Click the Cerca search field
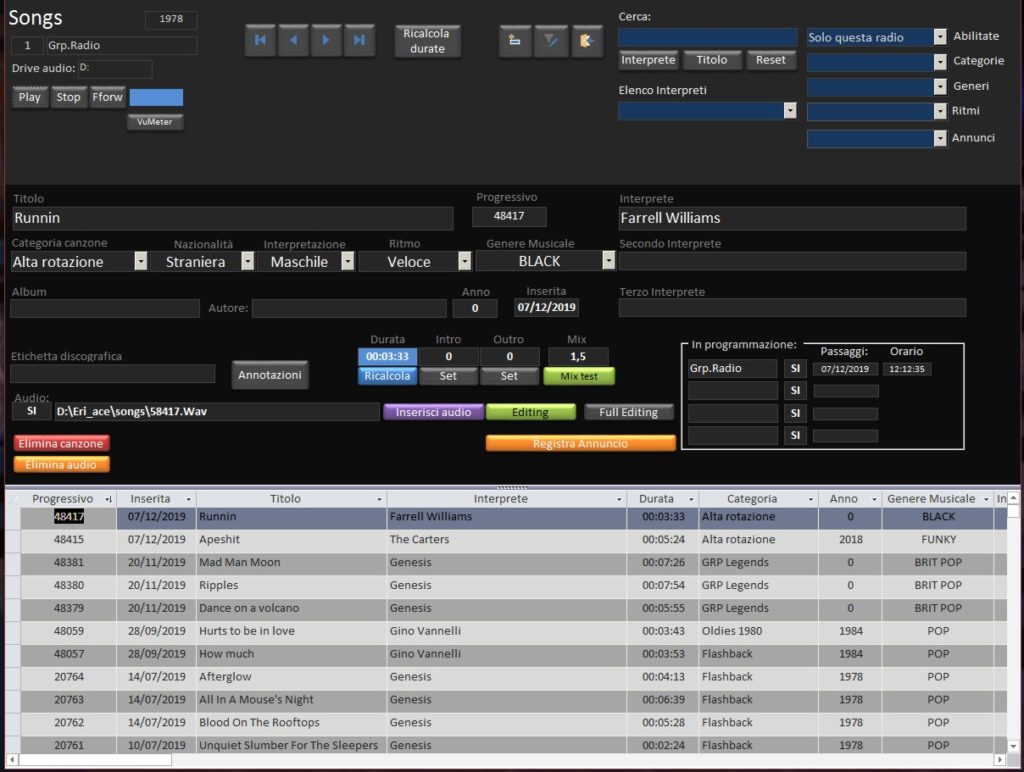Screen dimensions: 1024x772 [x=708, y=37]
